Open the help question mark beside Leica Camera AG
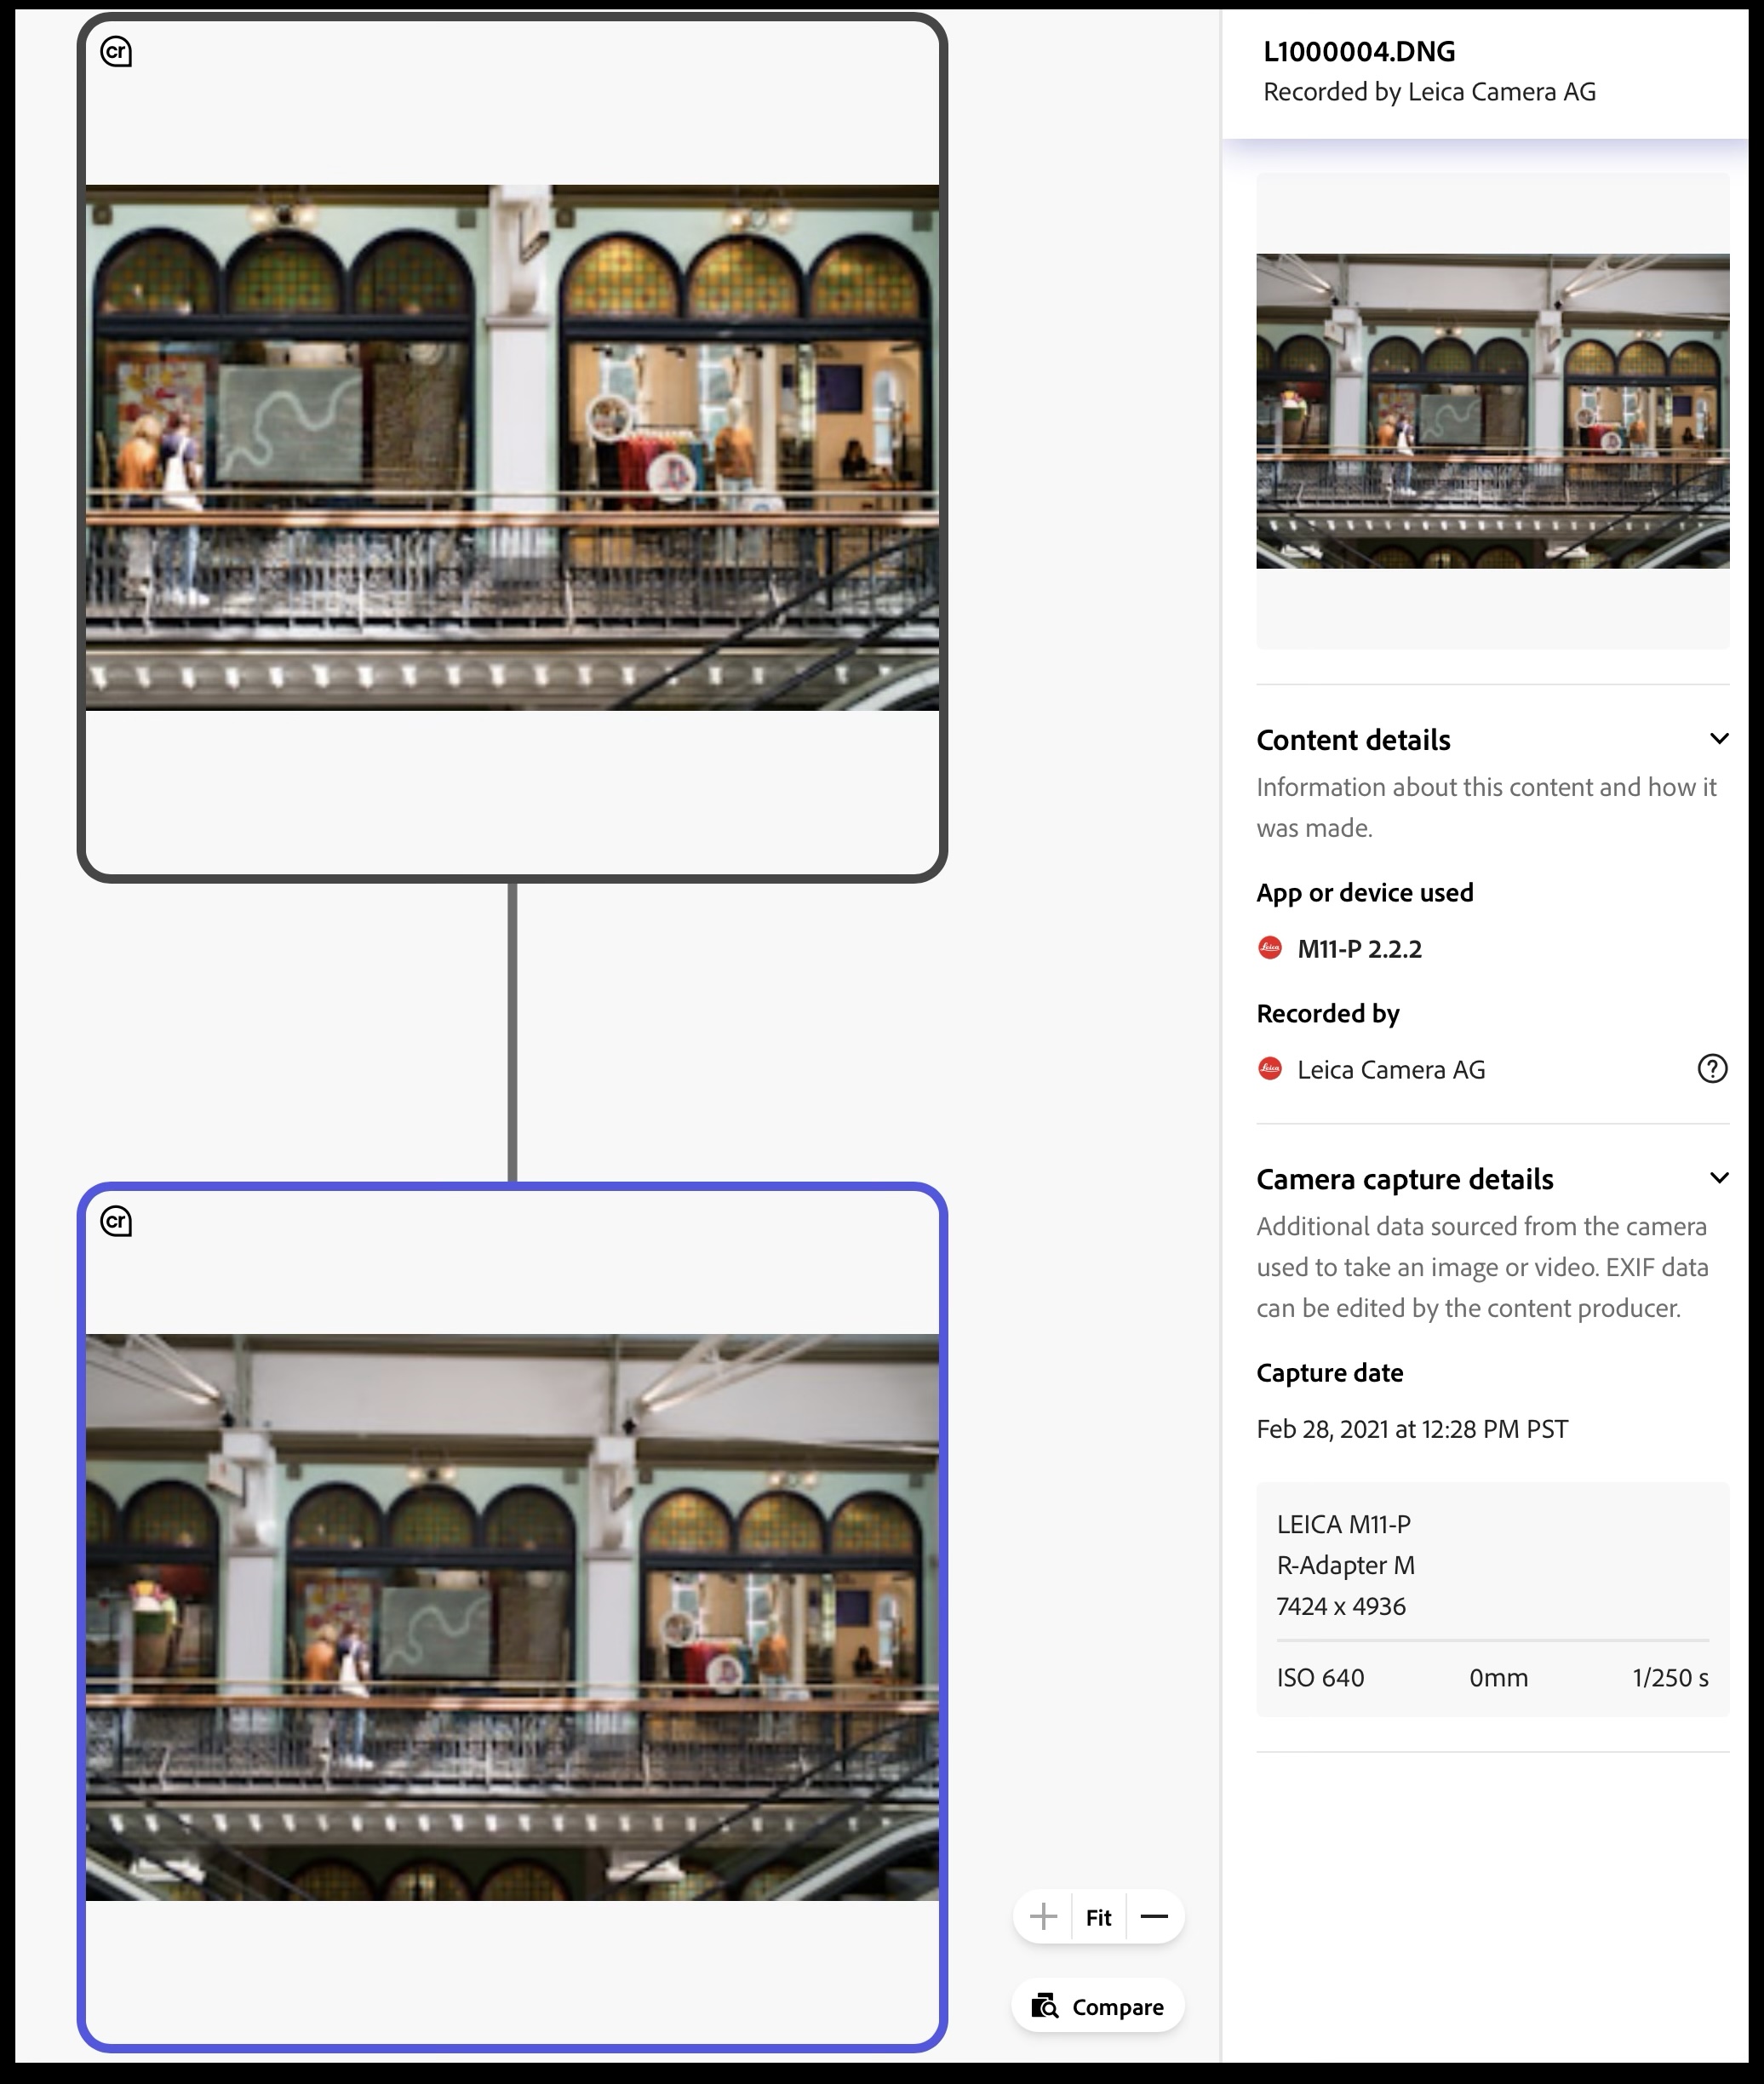This screenshot has width=1764, height=2084. [1712, 1069]
